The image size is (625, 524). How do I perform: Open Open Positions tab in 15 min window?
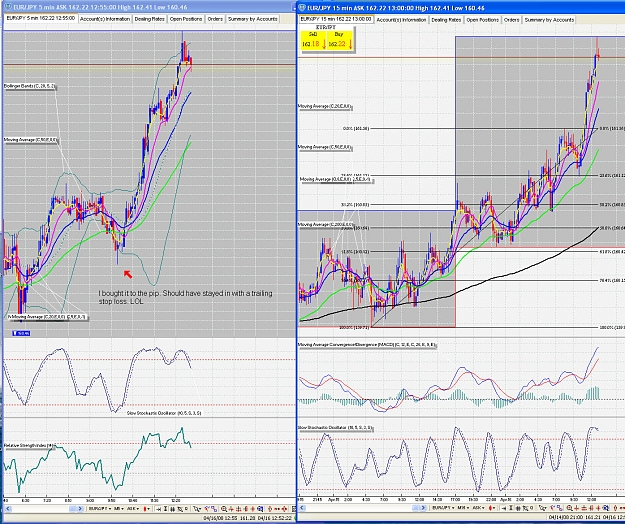pos(482,20)
